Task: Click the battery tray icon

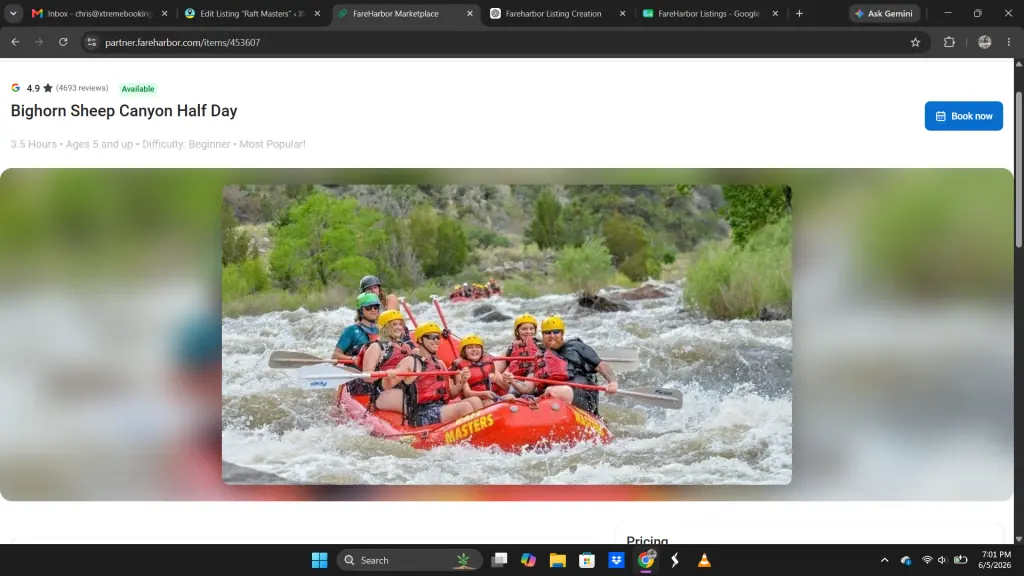Action: coord(961,560)
